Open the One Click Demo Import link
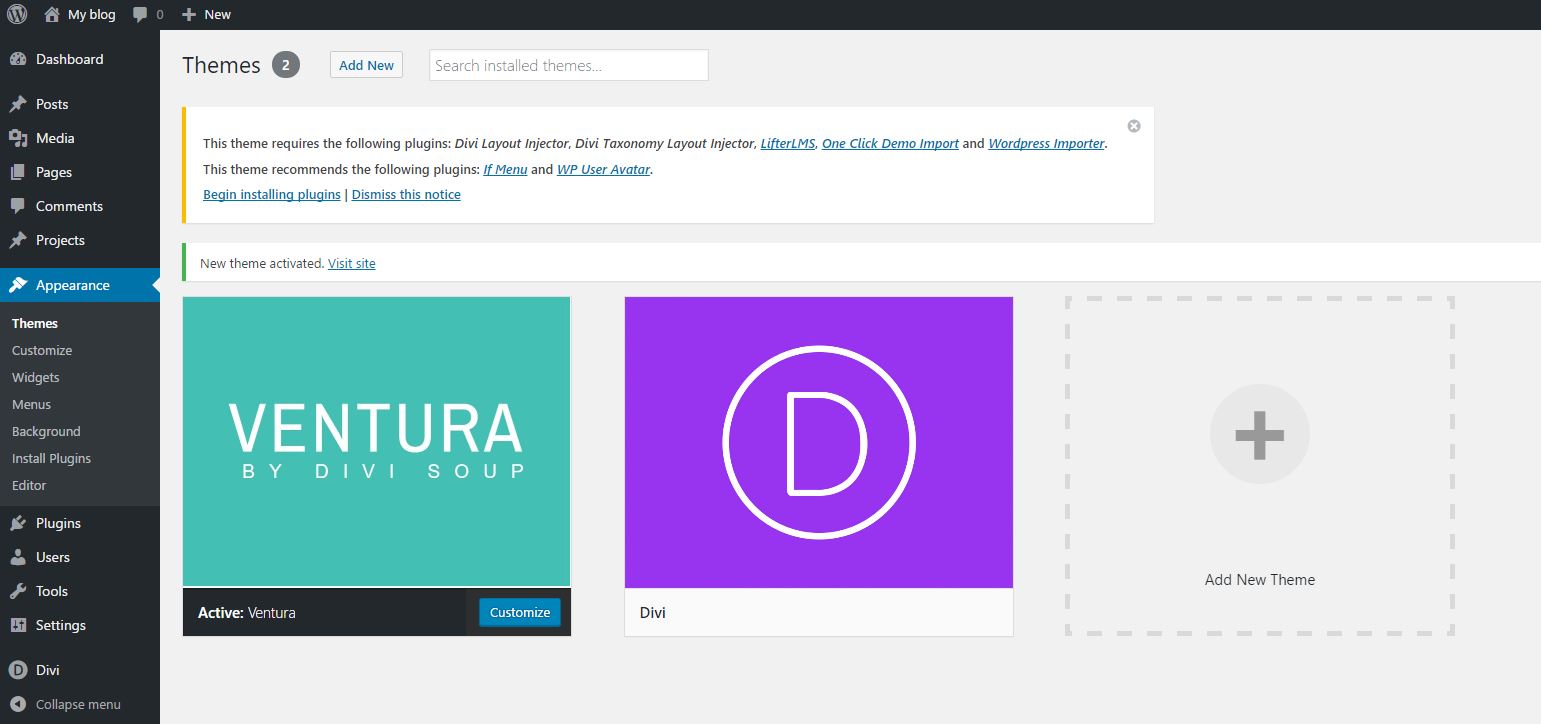The width and height of the screenshot is (1541, 724). pos(890,143)
